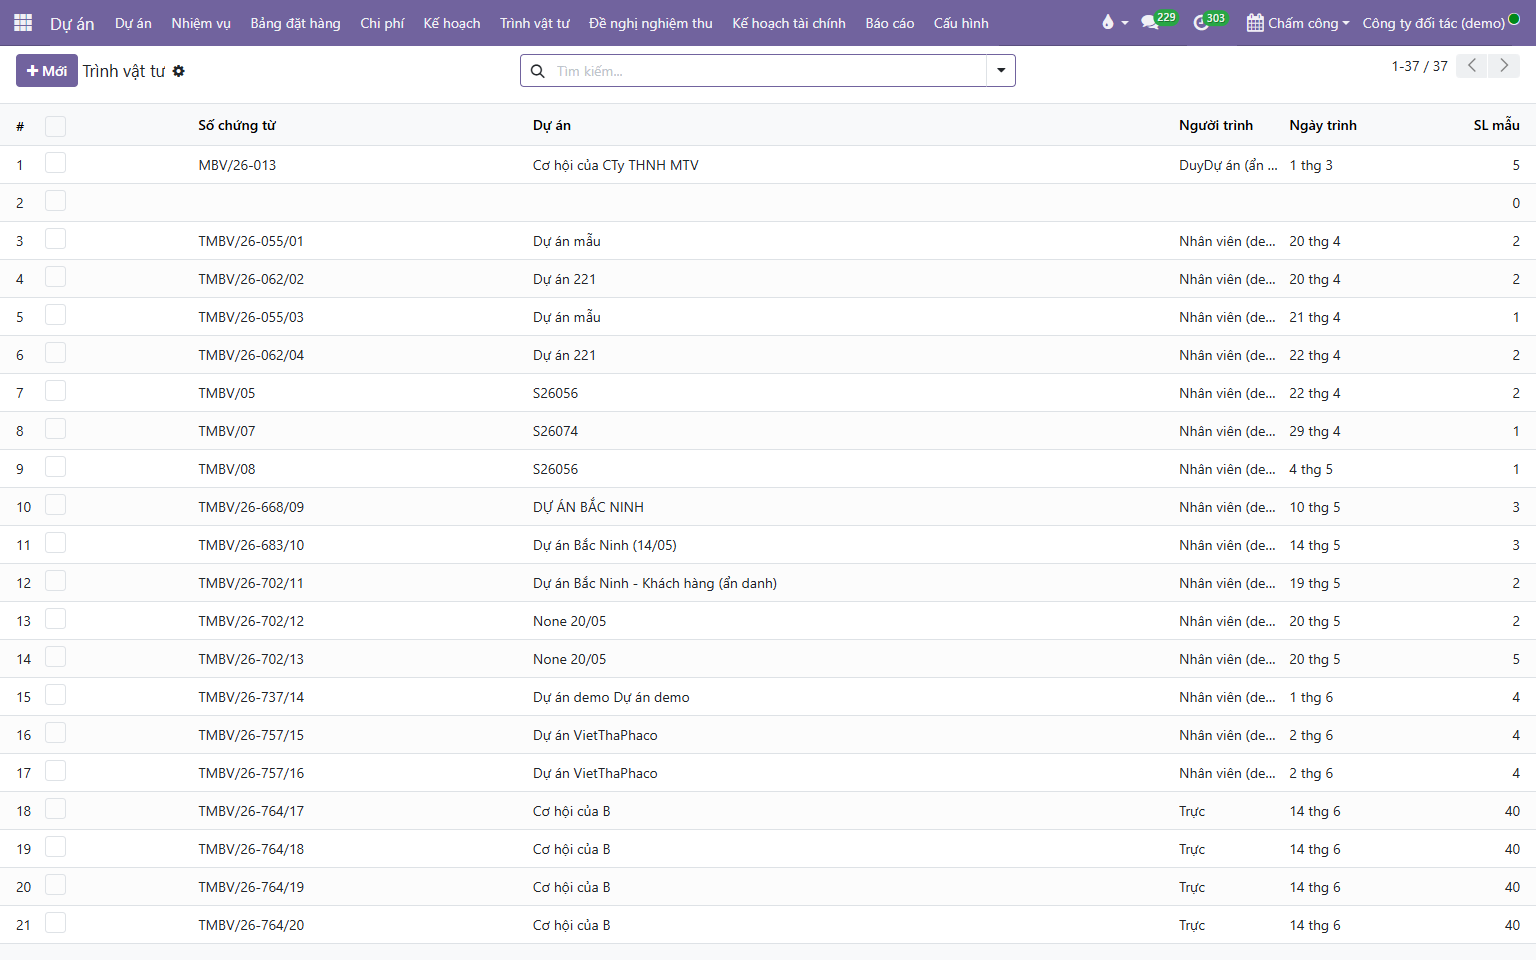
Task: Create a new record with Mới button
Action: tap(47, 71)
